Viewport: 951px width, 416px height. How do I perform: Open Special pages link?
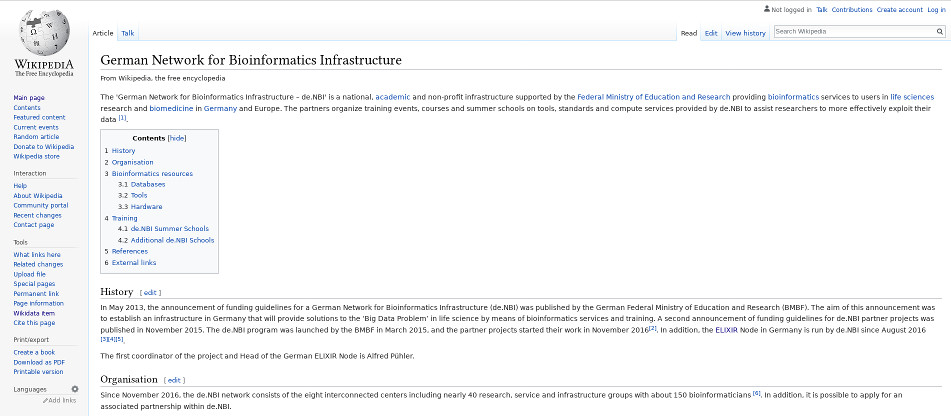(x=34, y=284)
